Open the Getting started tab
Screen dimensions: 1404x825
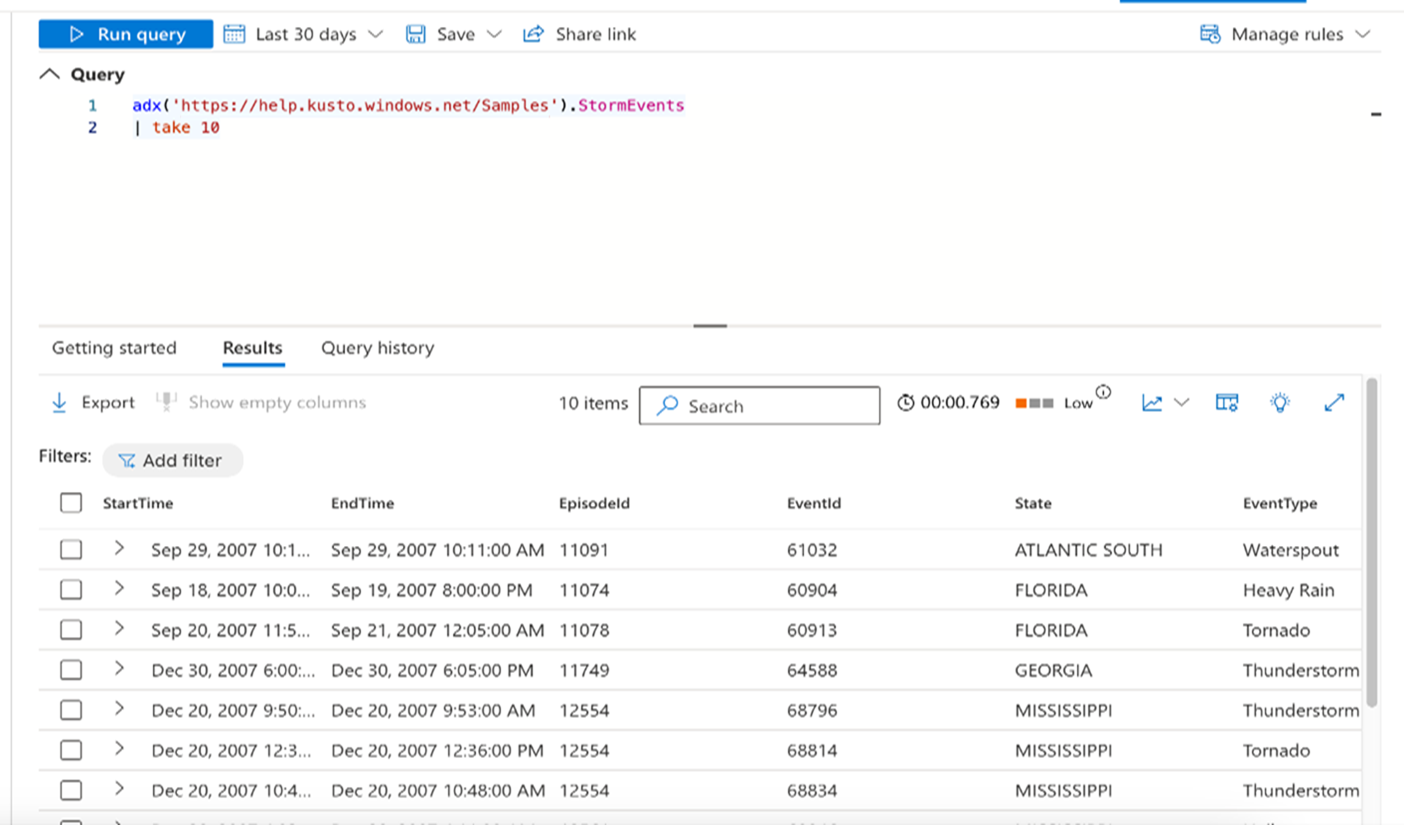(114, 348)
